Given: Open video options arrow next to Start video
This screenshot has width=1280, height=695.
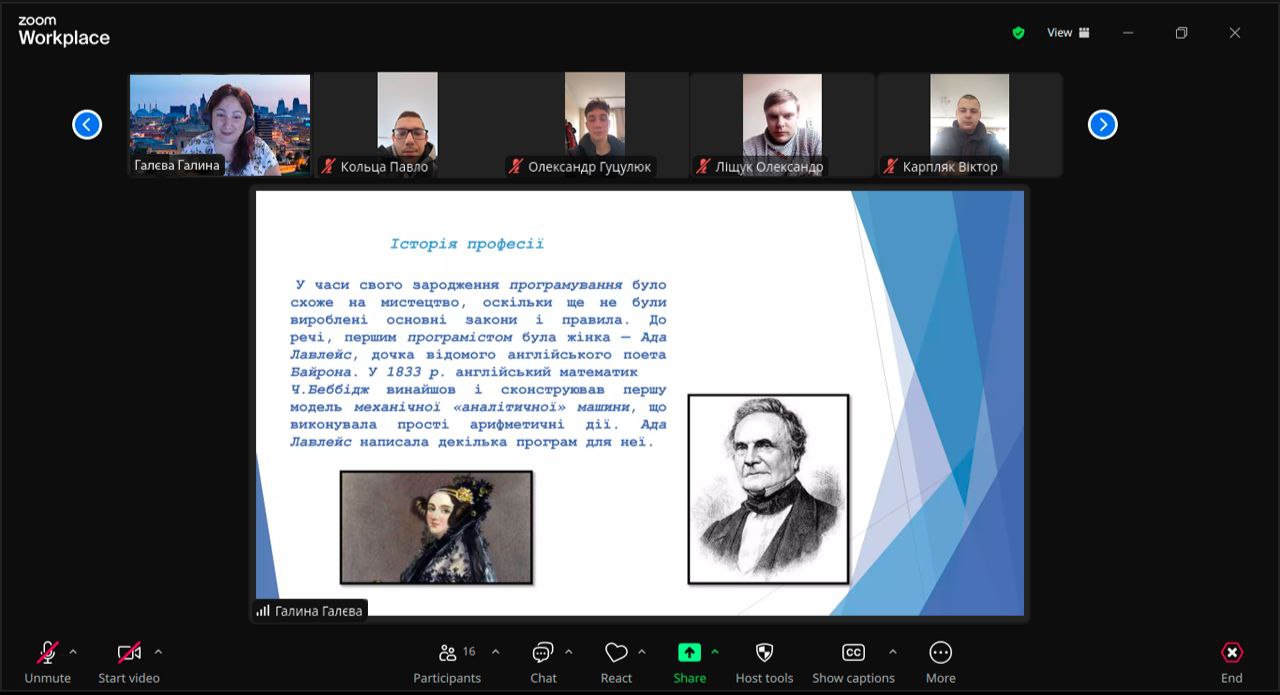Looking at the screenshot, I should [x=158, y=652].
